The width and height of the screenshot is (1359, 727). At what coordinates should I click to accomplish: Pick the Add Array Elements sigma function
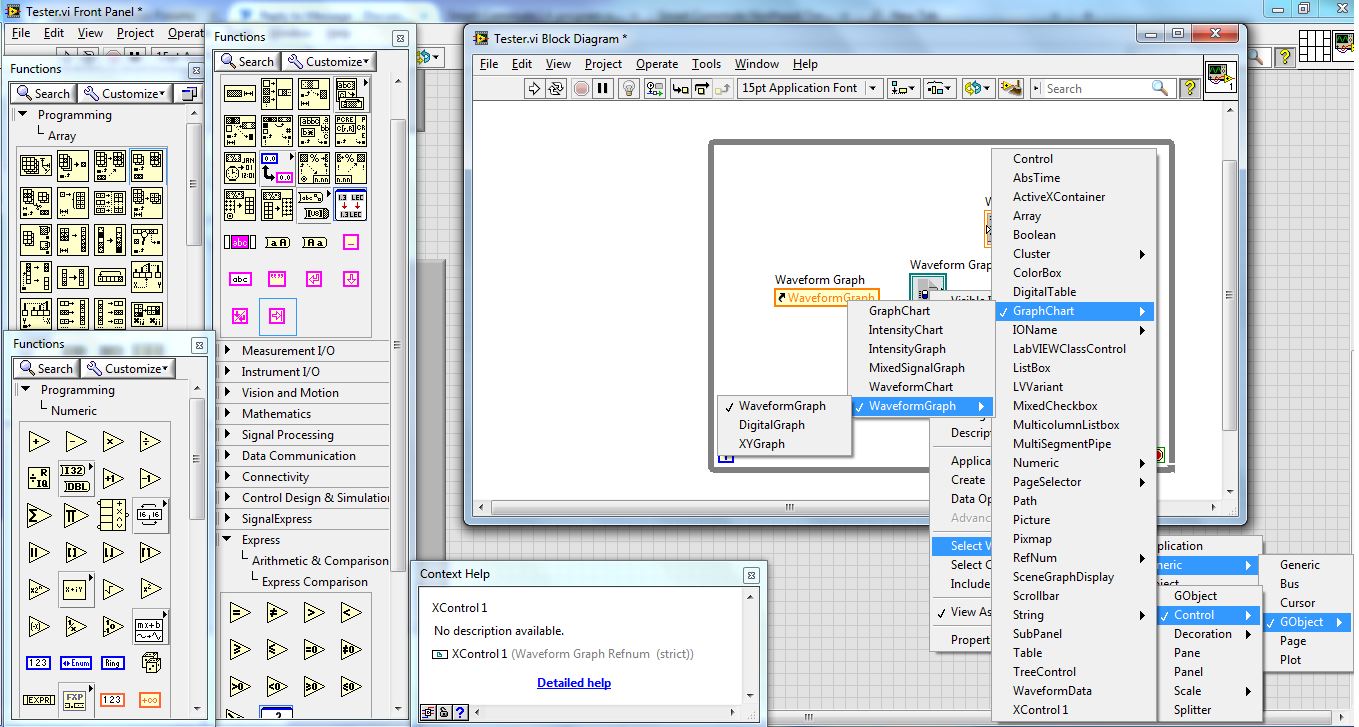click(39, 515)
